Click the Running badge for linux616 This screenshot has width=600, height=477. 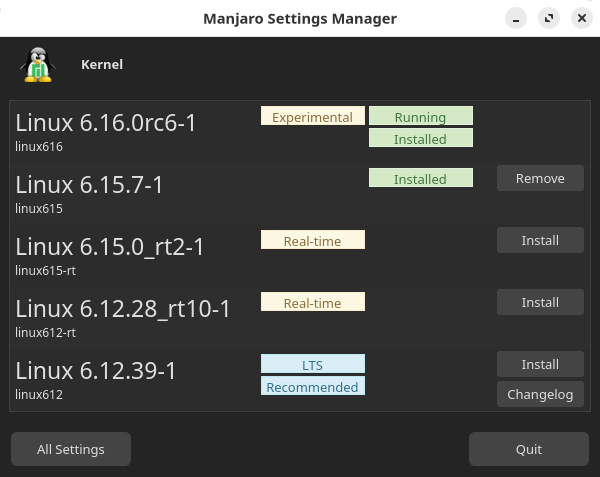click(x=421, y=116)
